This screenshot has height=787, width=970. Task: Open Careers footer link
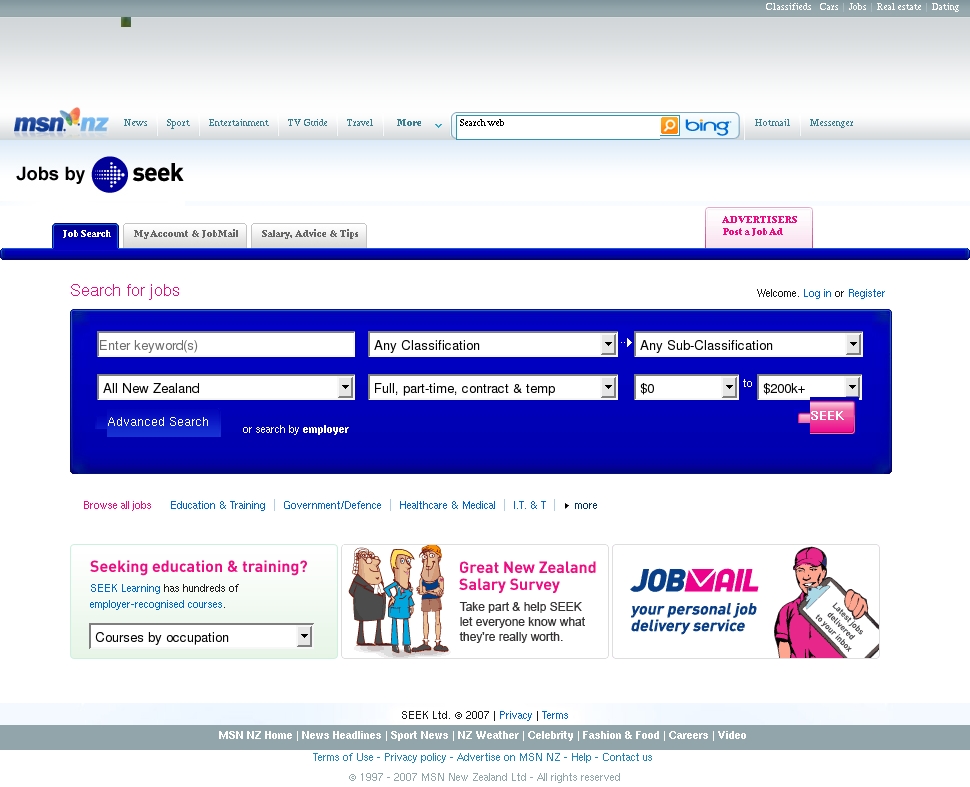click(x=688, y=735)
